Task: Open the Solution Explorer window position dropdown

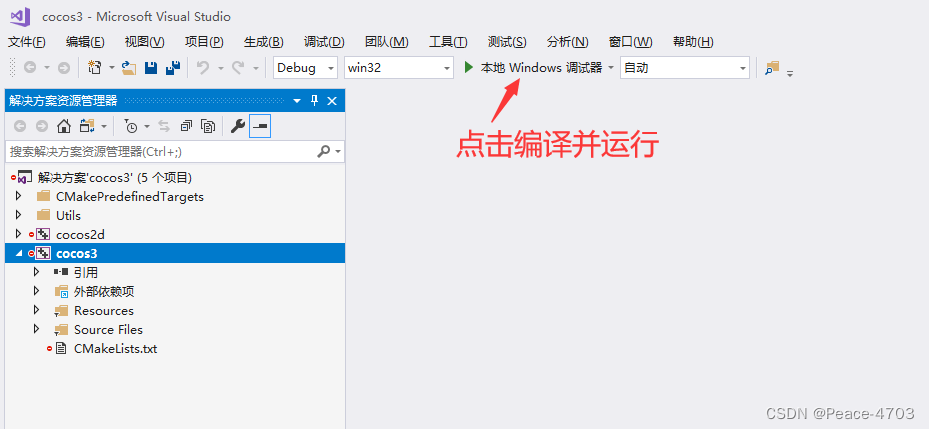Action: 297,101
